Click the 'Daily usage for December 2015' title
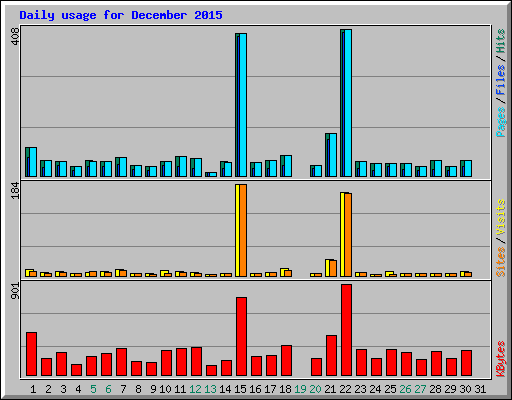 coord(121,15)
